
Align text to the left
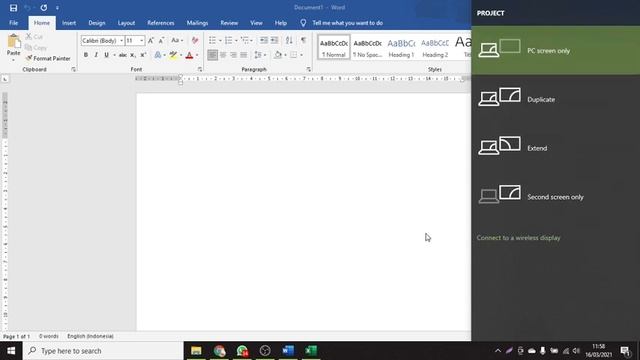click(x=212, y=55)
